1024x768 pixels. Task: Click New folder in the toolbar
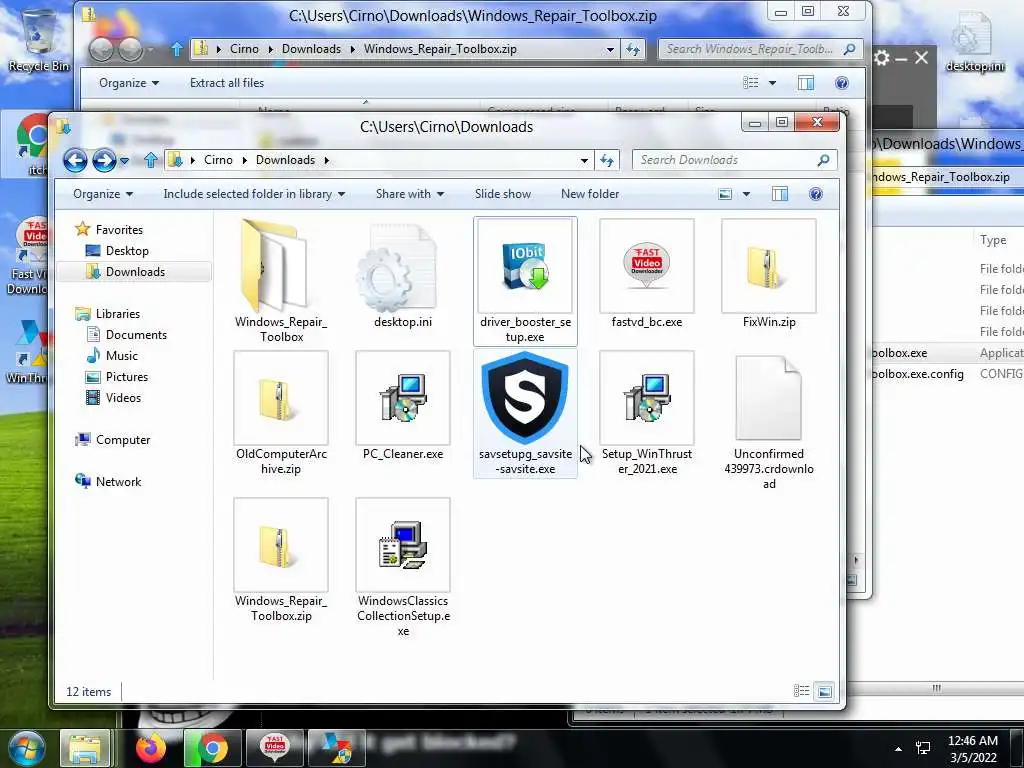click(590, 194)
